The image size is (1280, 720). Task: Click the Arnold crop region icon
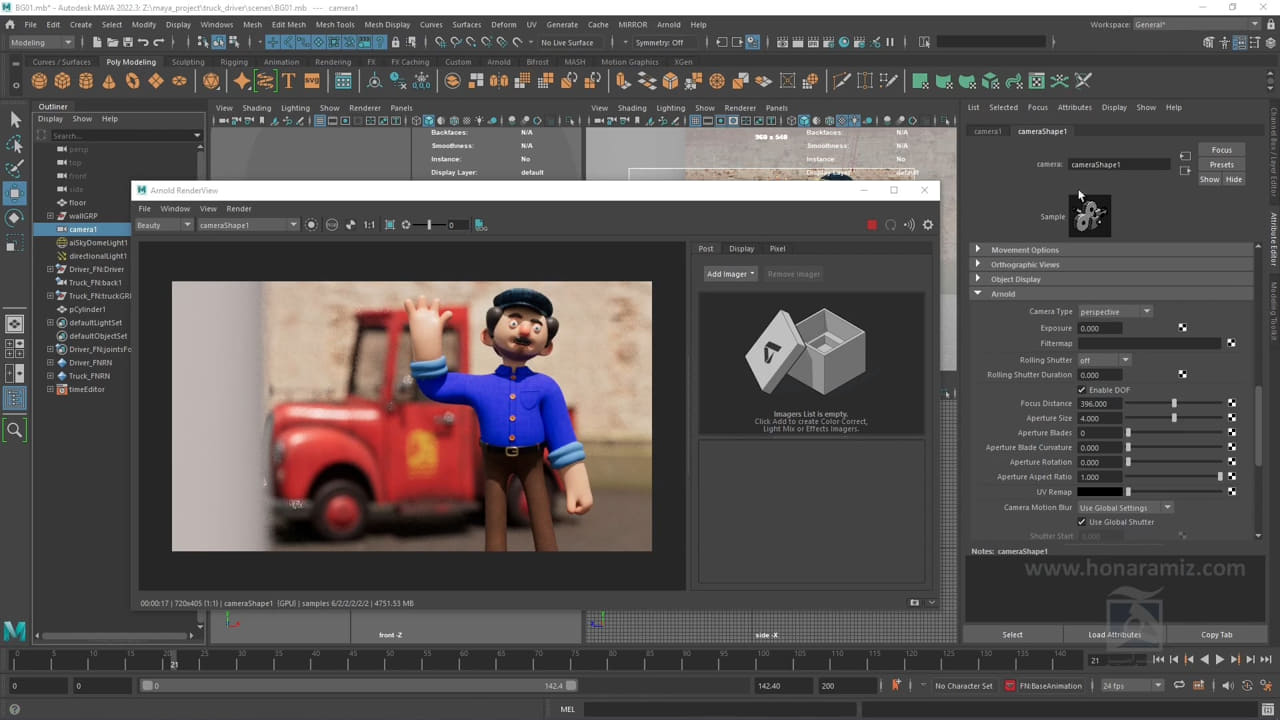pyautogui.click(x=389, y=225)
